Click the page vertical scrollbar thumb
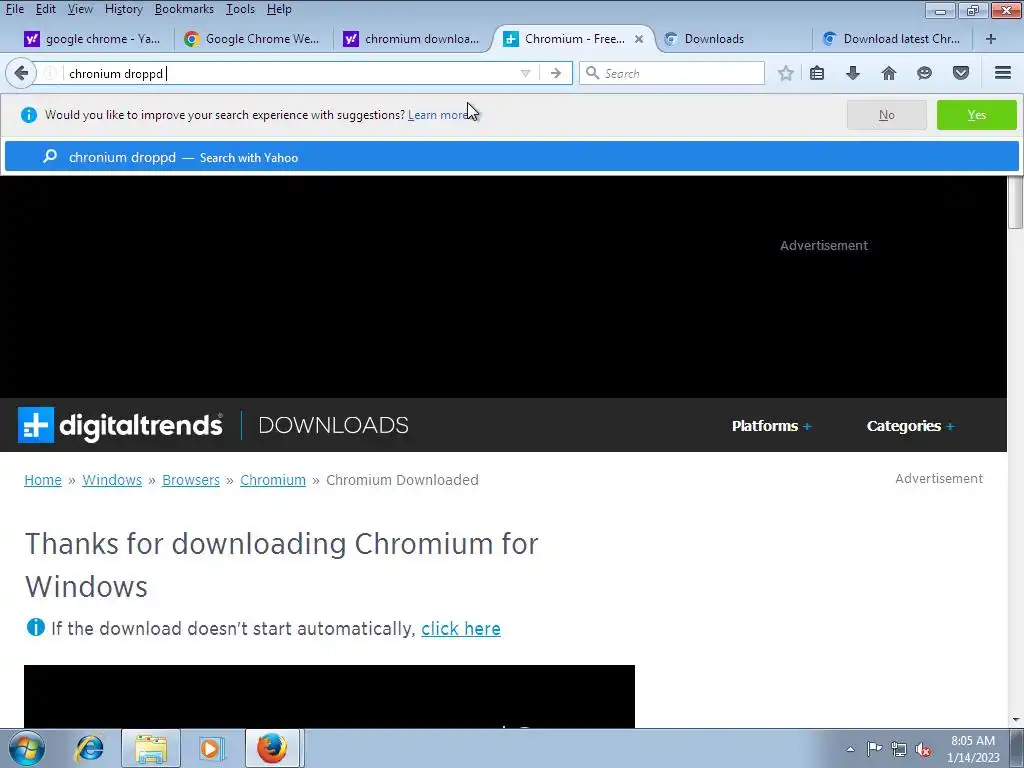The height and width of the screenshot is (768, 1024). pyautogui.click(x=1016, y=202)
